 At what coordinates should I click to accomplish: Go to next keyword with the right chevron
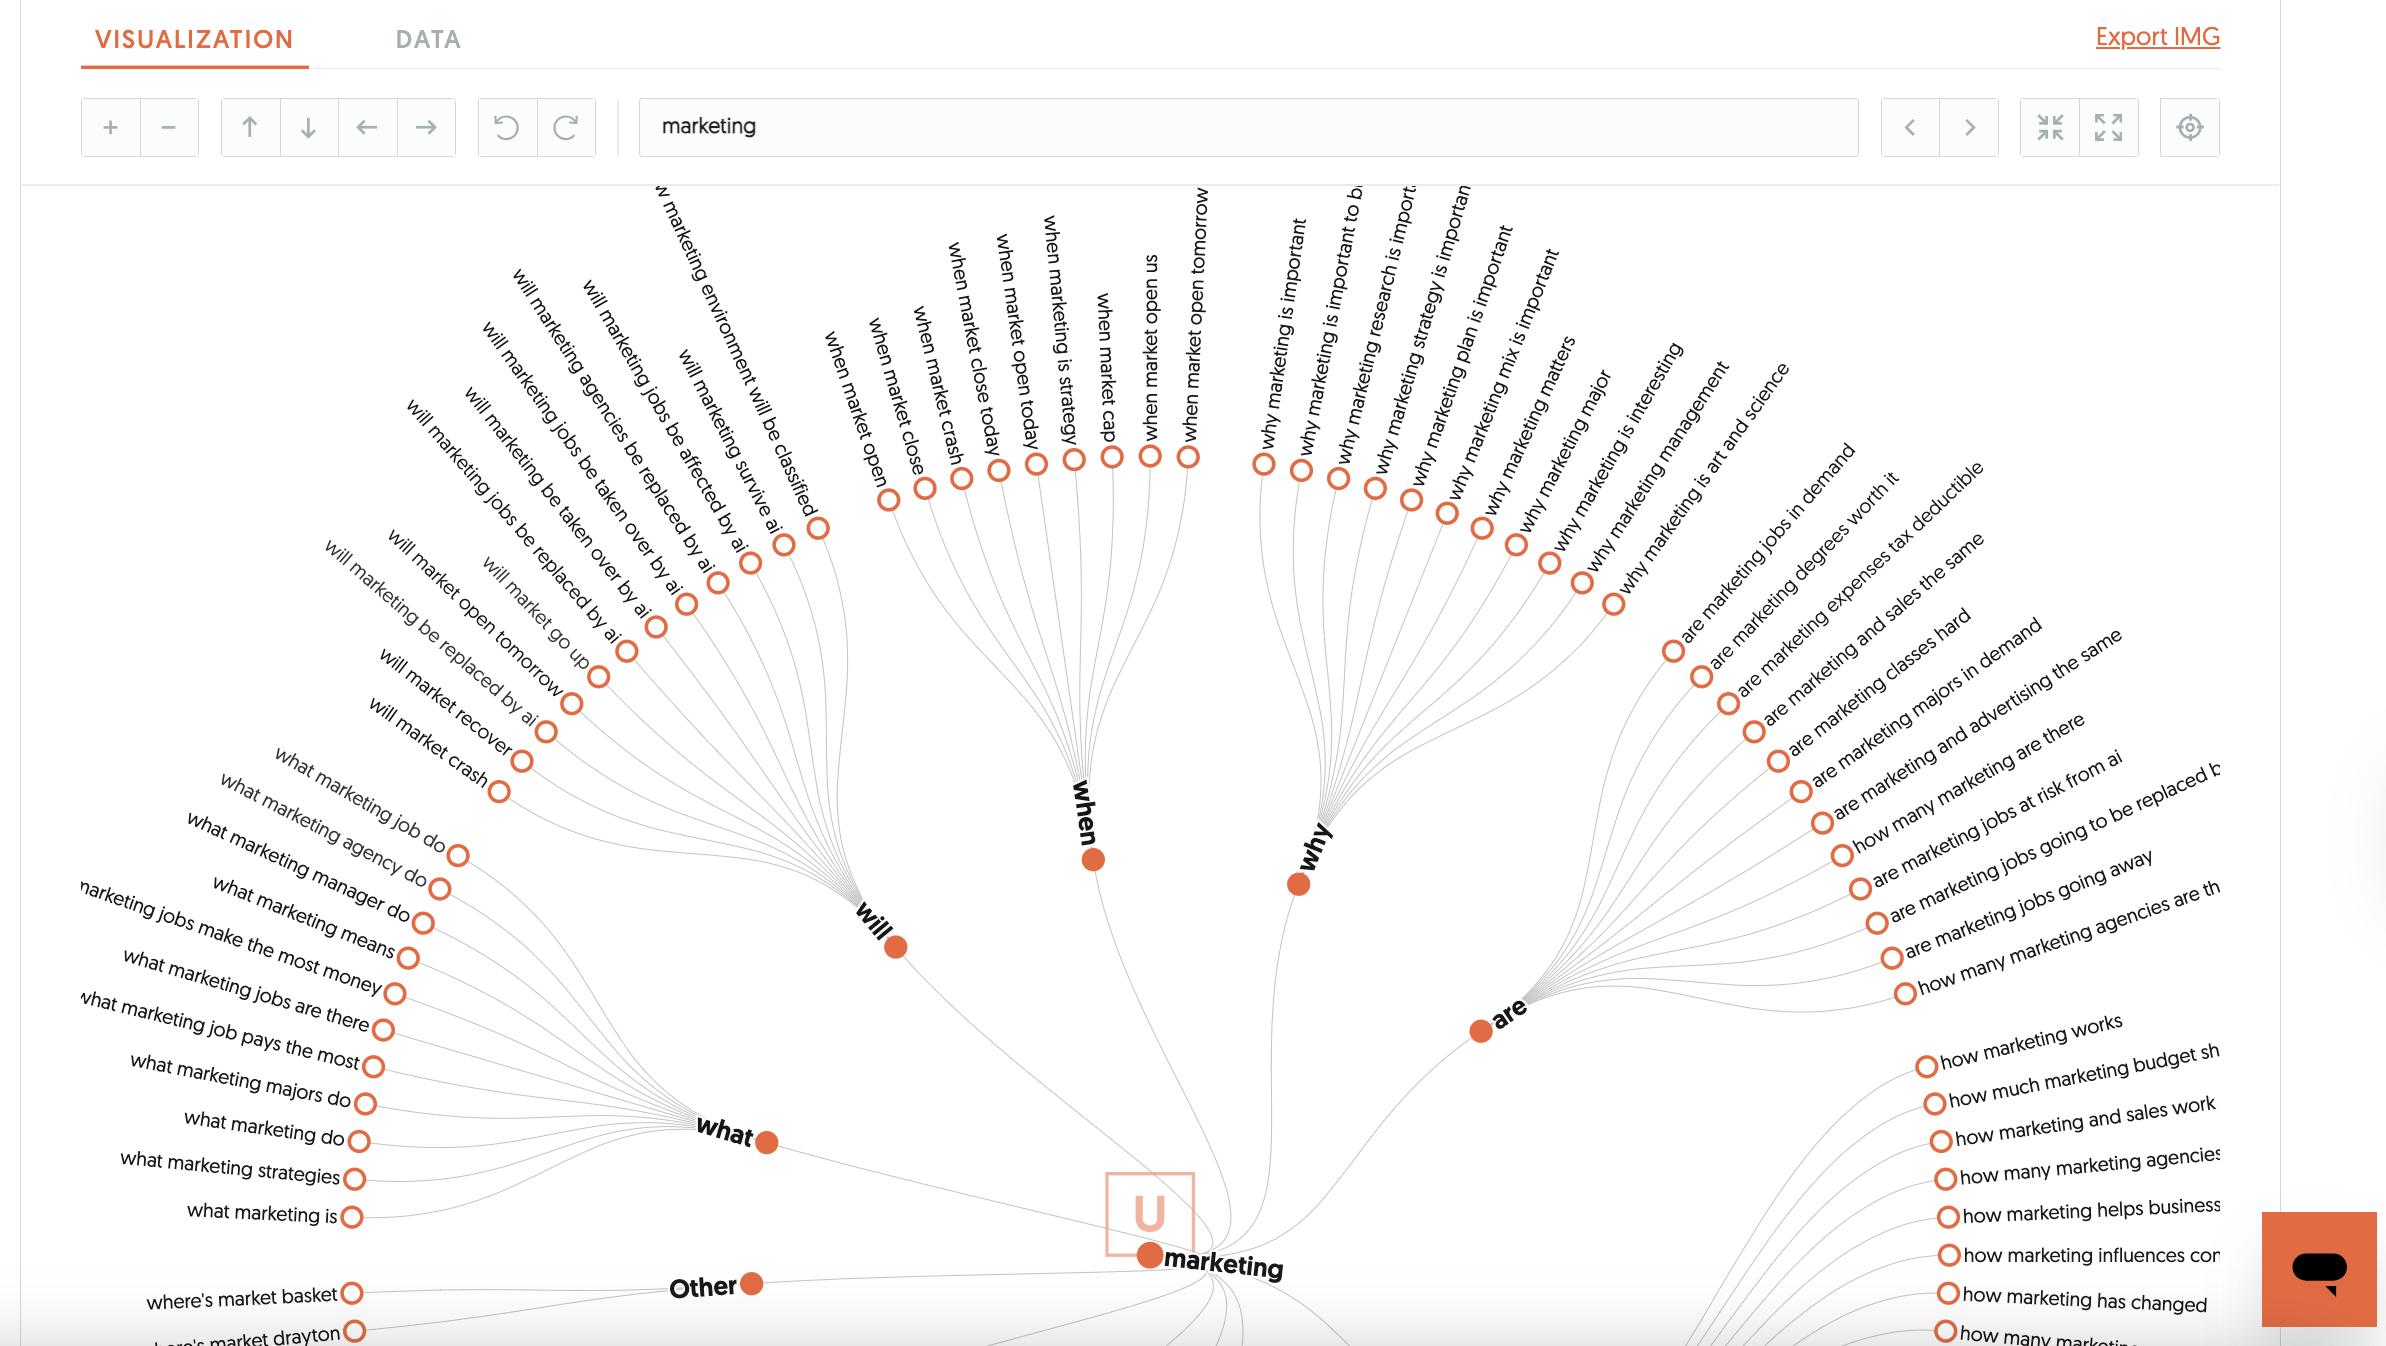pos(1968,127)
